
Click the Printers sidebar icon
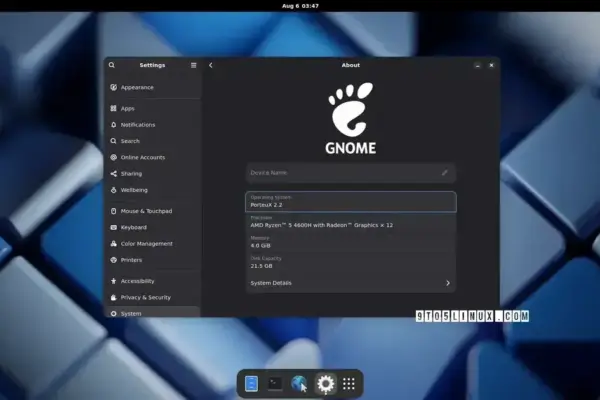click(114, 260)
